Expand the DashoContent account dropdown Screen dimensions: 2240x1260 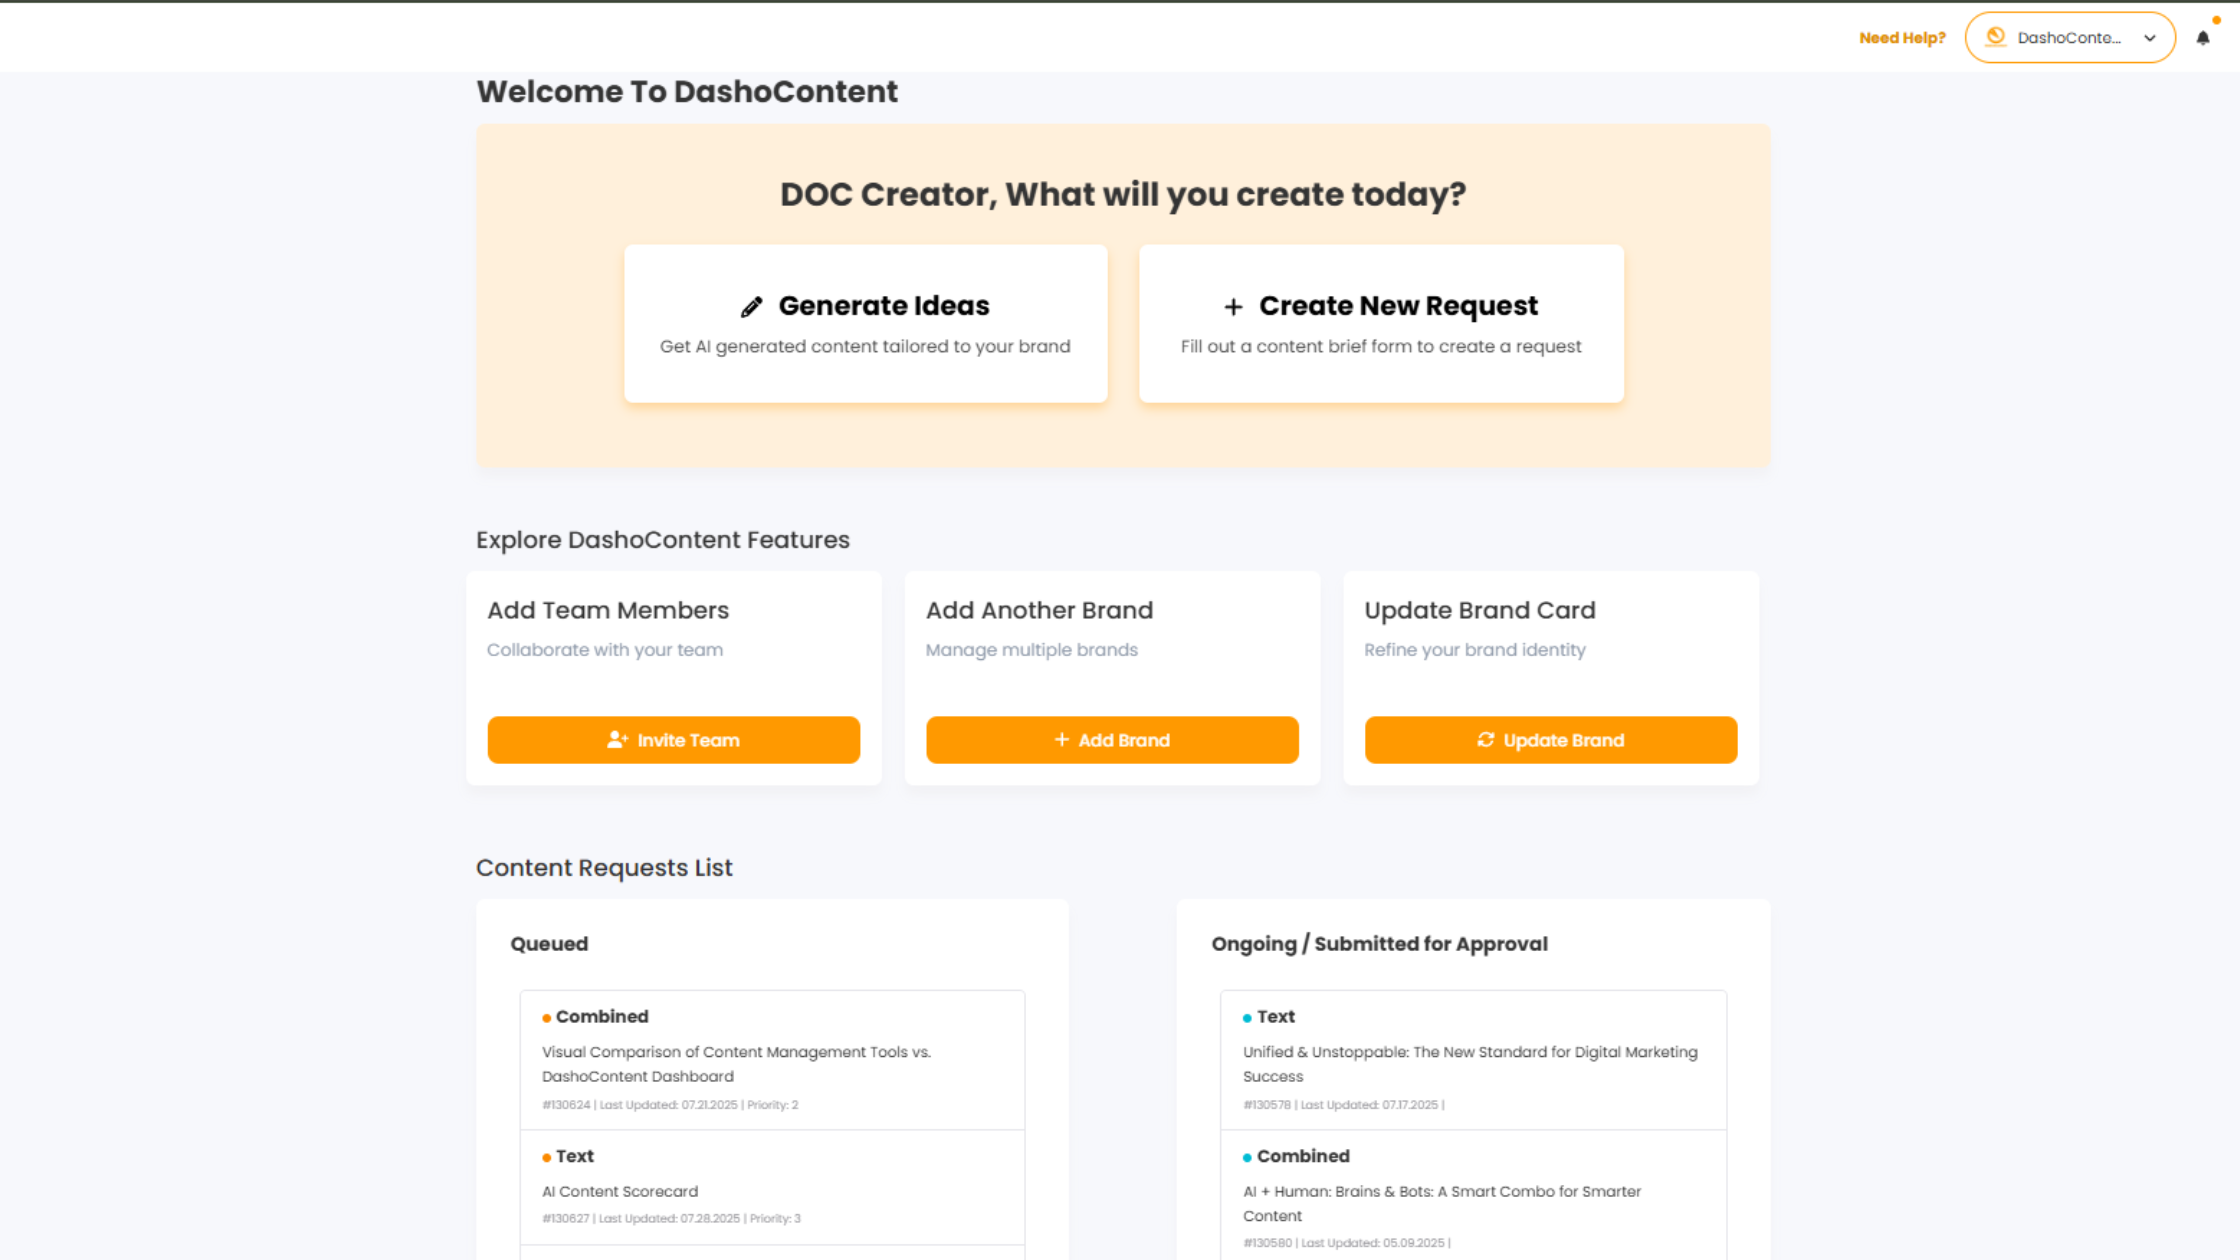click(2149, 38)
